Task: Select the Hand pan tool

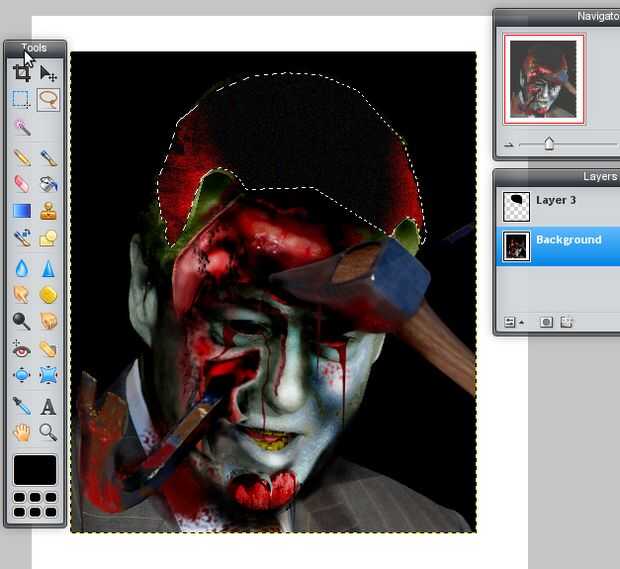Action: coord(21,433)
